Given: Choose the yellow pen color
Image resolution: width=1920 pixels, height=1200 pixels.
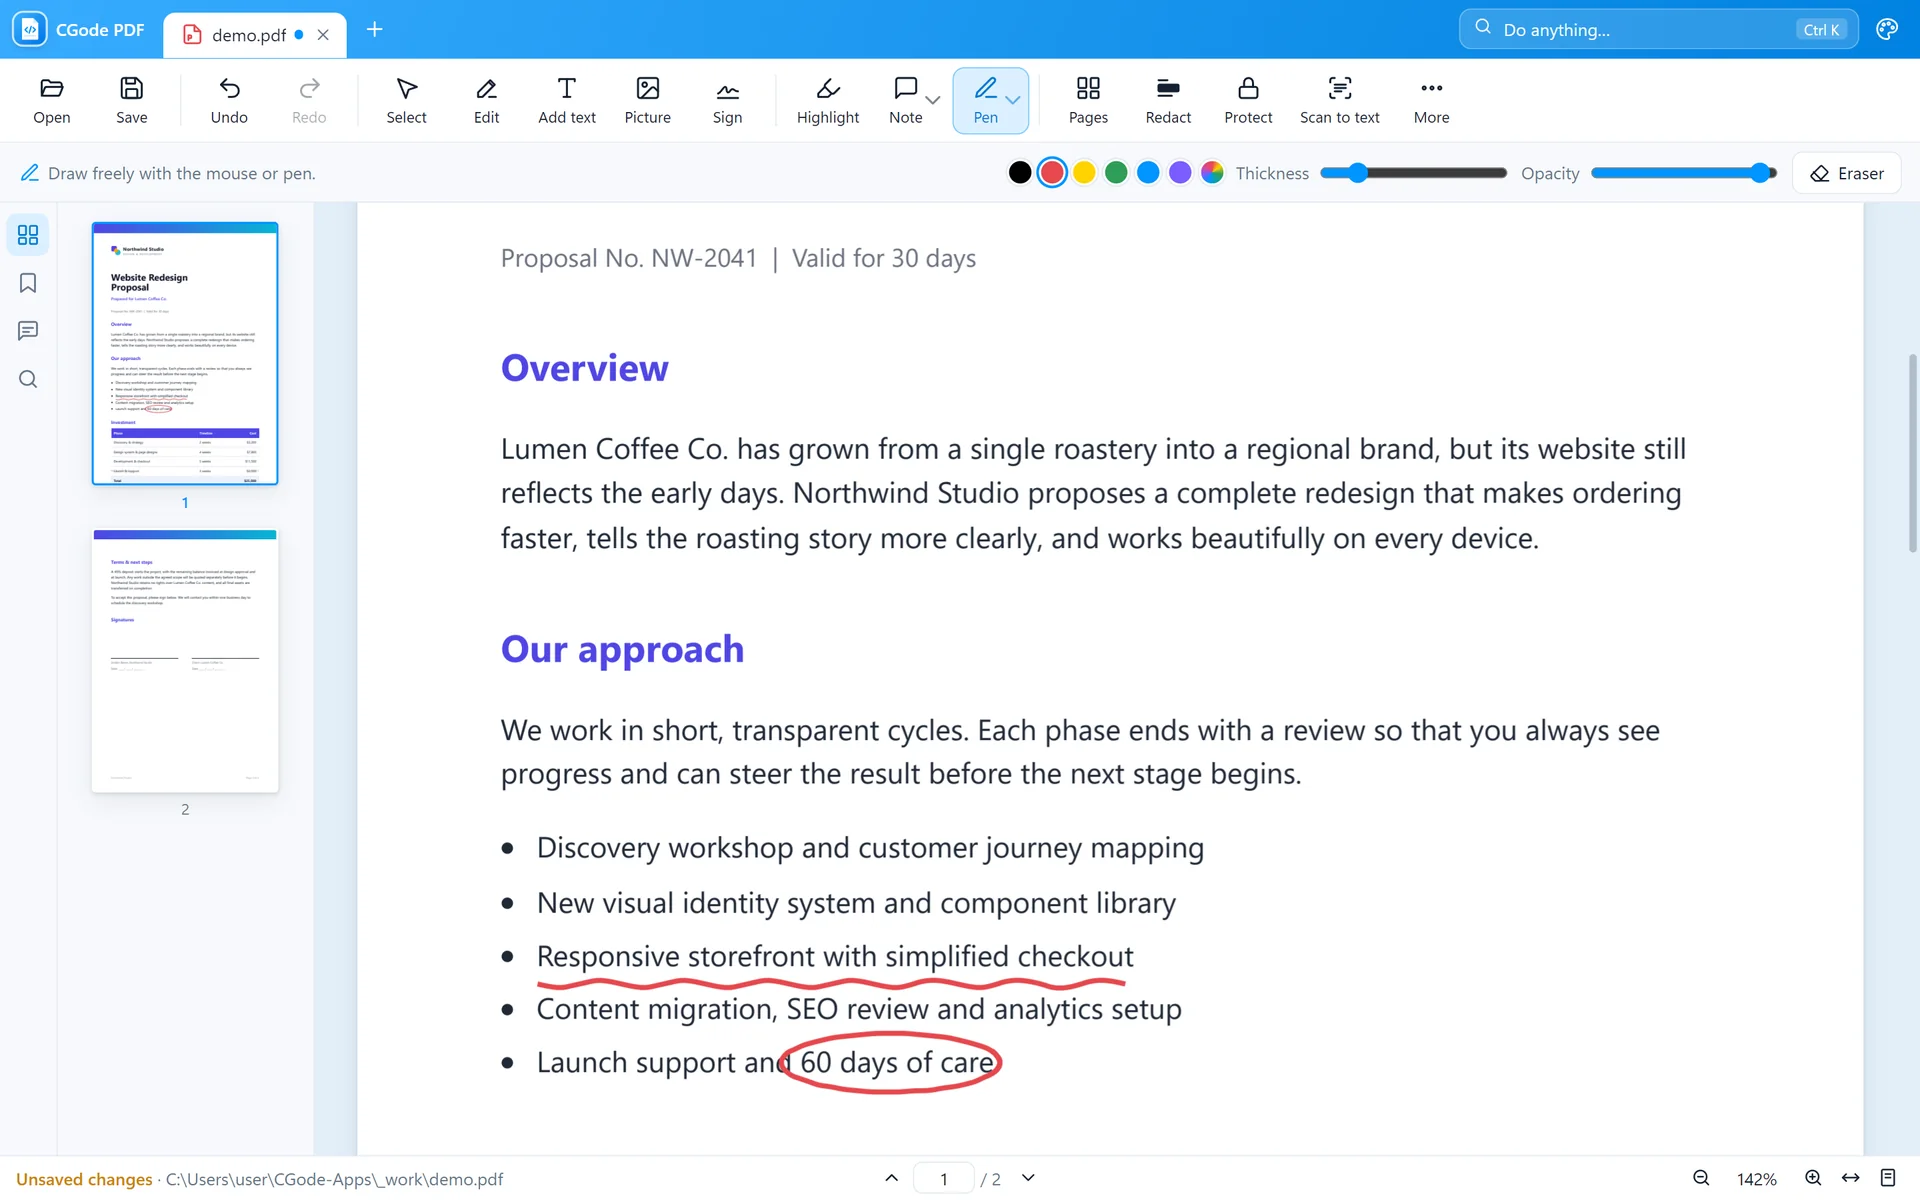Looking at the screenshot, I should pyautogui.click(x=1084, y=173).
